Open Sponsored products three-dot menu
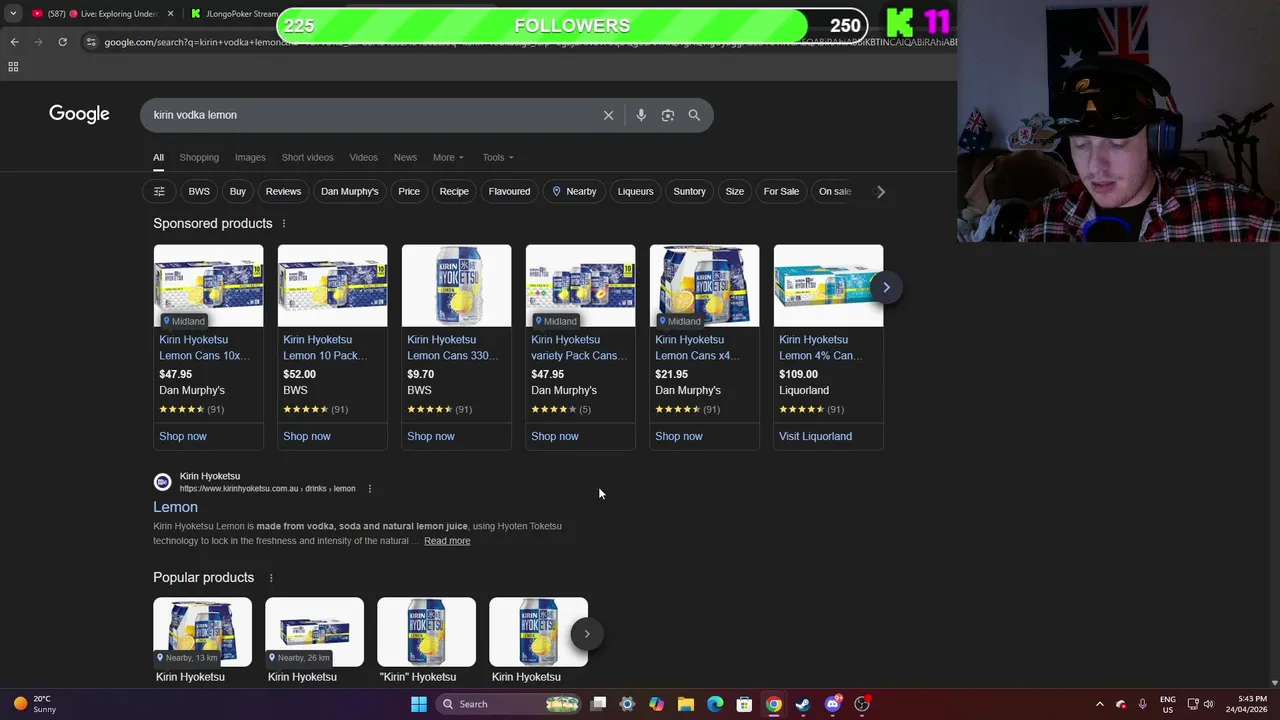Screen dimensions: 1280x720 (284, 223)
